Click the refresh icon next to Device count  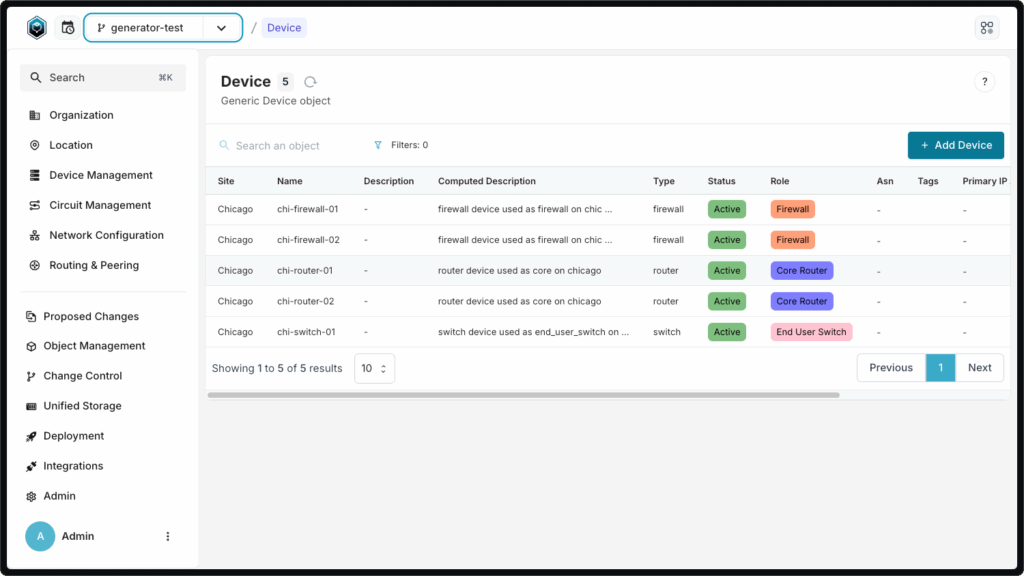click(310, 82)
